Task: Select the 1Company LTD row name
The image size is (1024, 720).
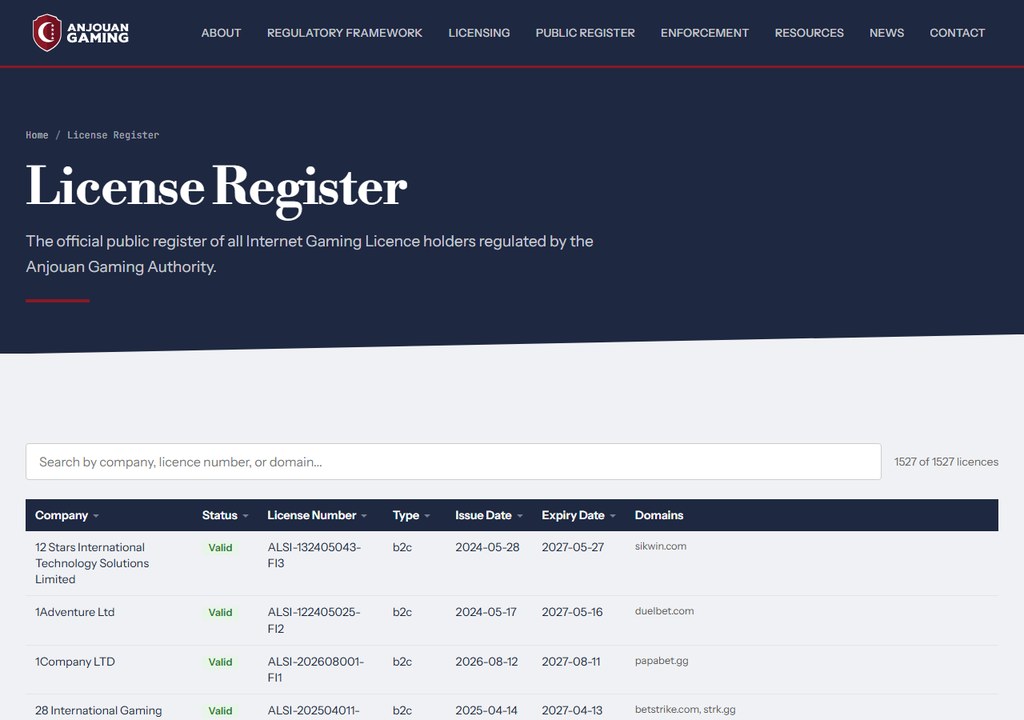Action: coord(75,662)
